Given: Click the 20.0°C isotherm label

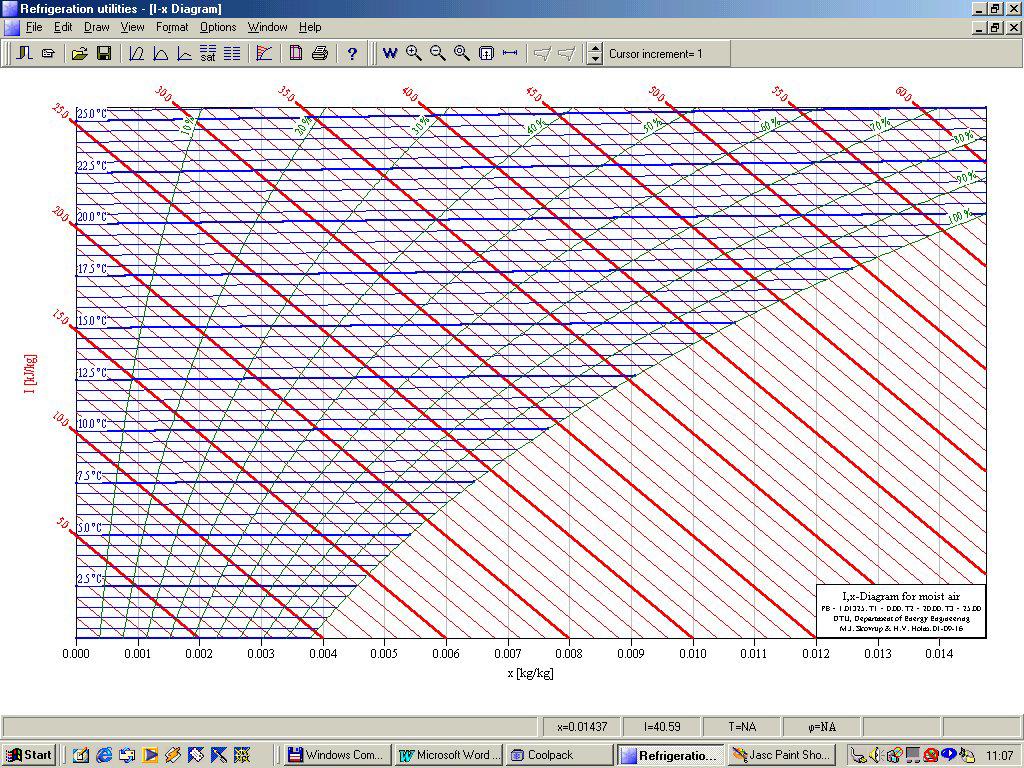Looking at the screenshot, I should [92, 217].
